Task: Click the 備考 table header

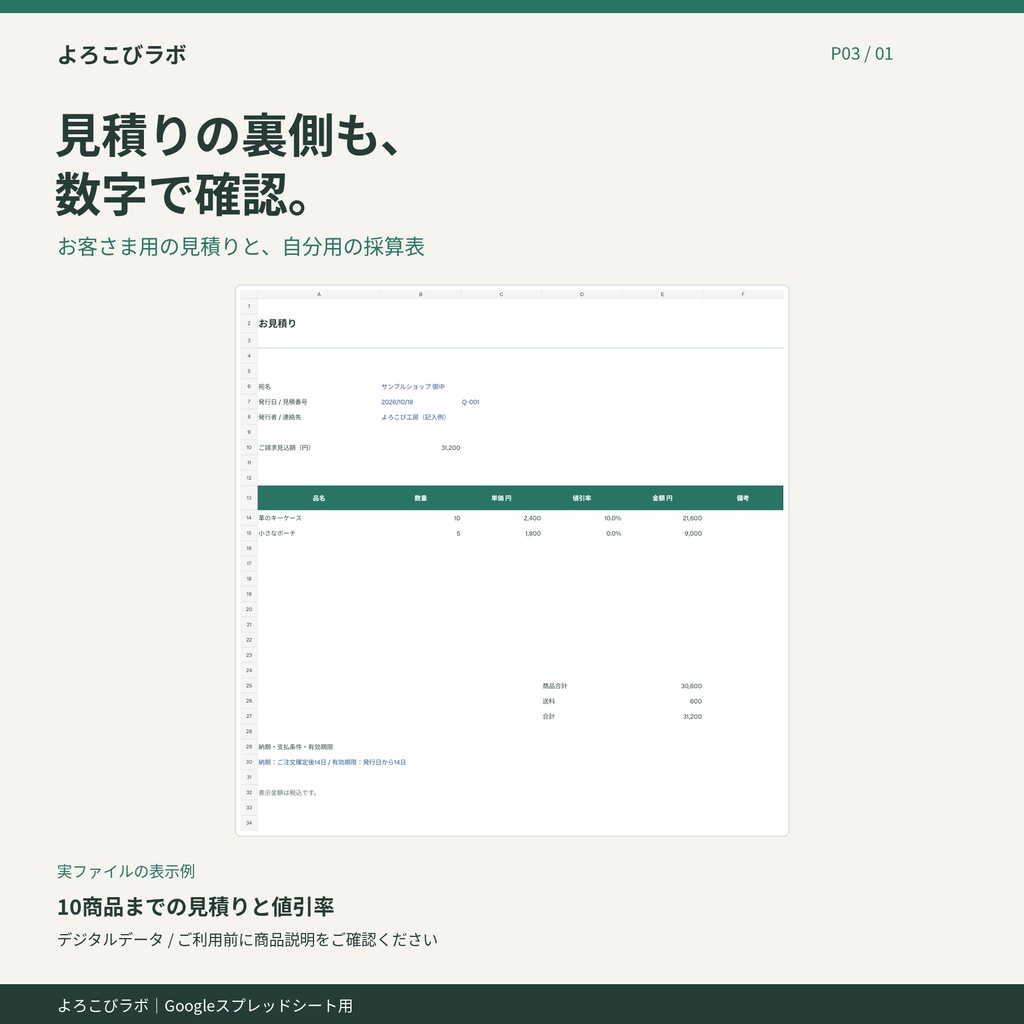Action: point(743,498)
